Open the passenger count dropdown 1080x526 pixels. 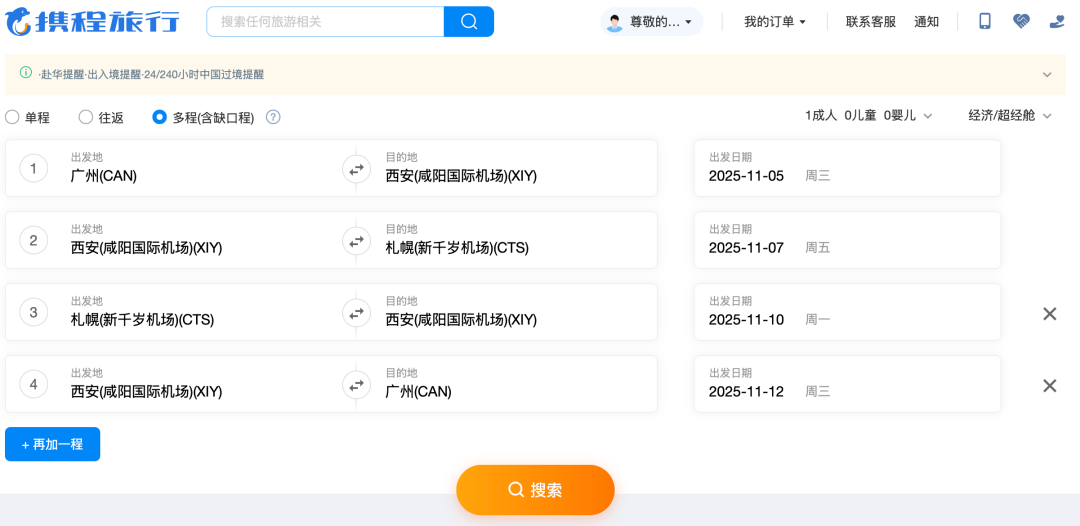coord(869,116)
